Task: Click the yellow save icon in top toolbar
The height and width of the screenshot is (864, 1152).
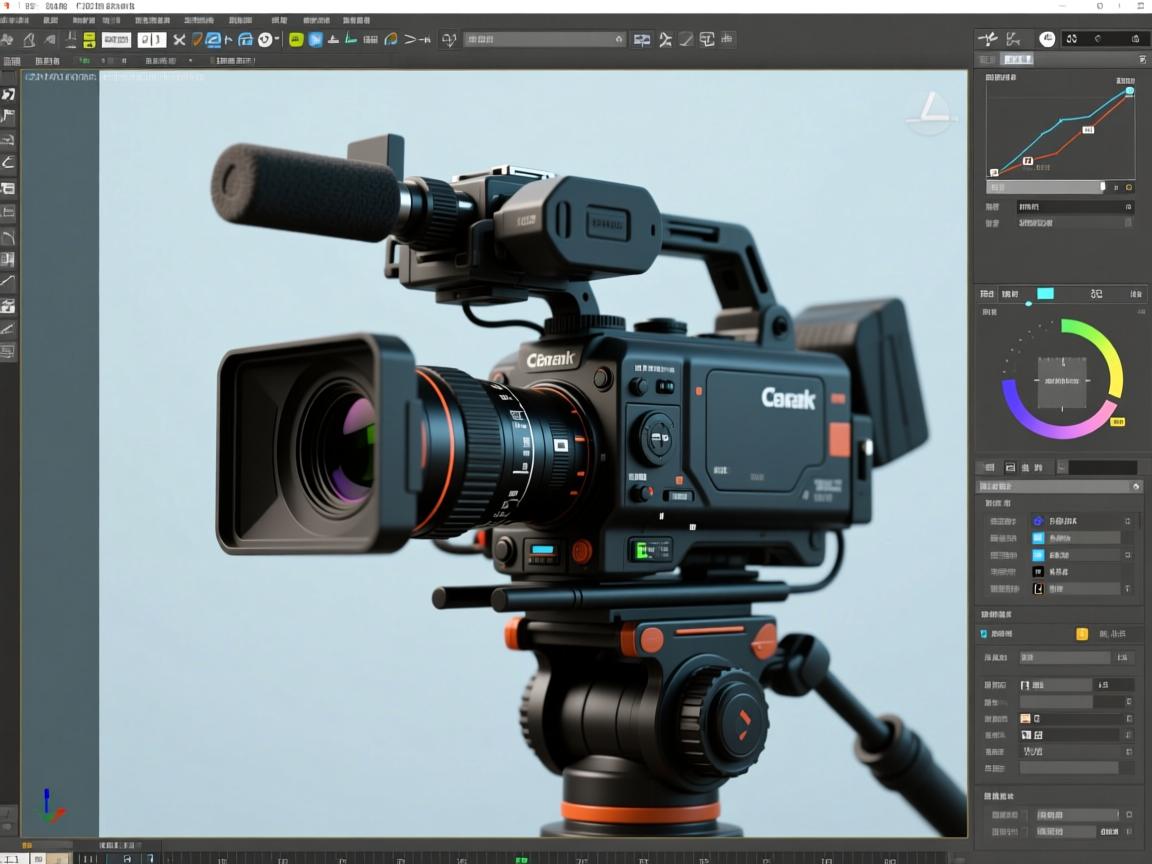Action: pos(88,40)
